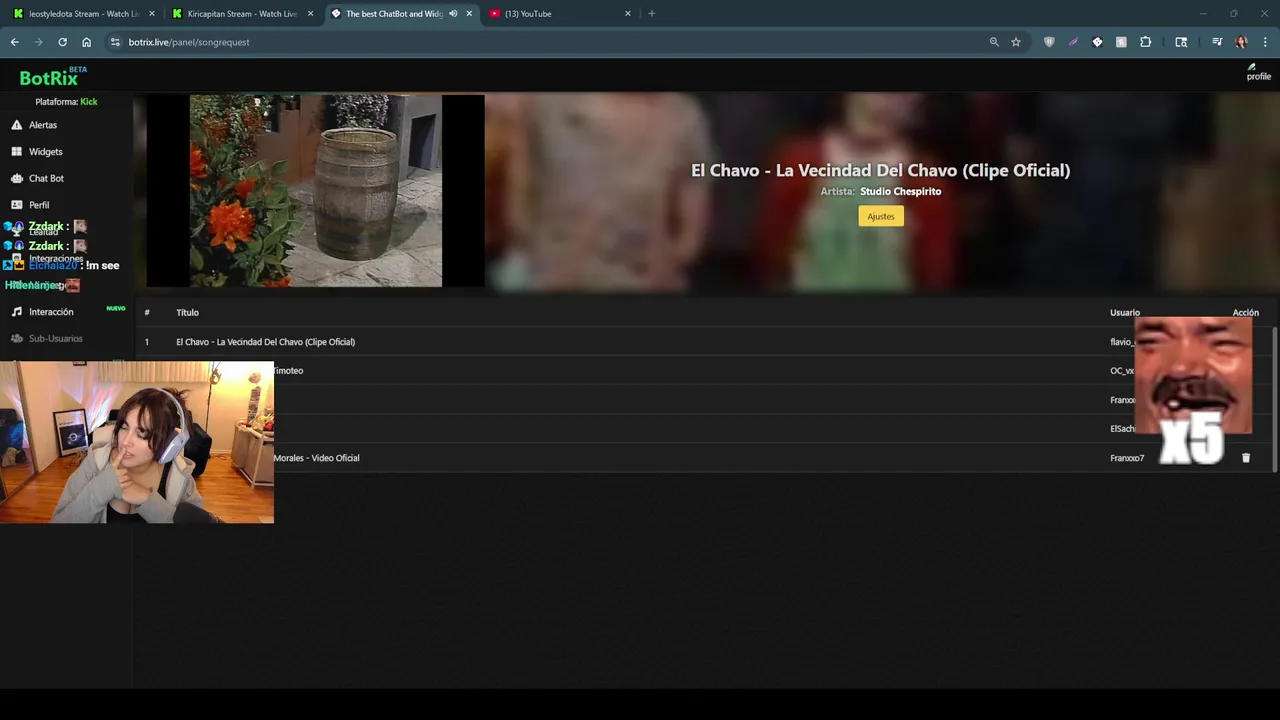Close the Kiricapitan Stream tab

point(311,14)
